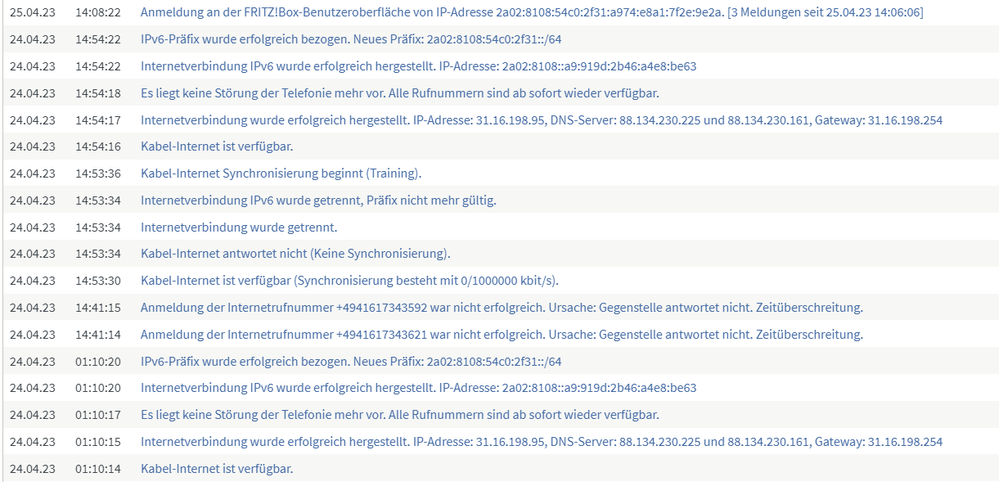Open the 01:10:17 Störung der Telefonie message
999x482 pixels.
tap(399, 415)
